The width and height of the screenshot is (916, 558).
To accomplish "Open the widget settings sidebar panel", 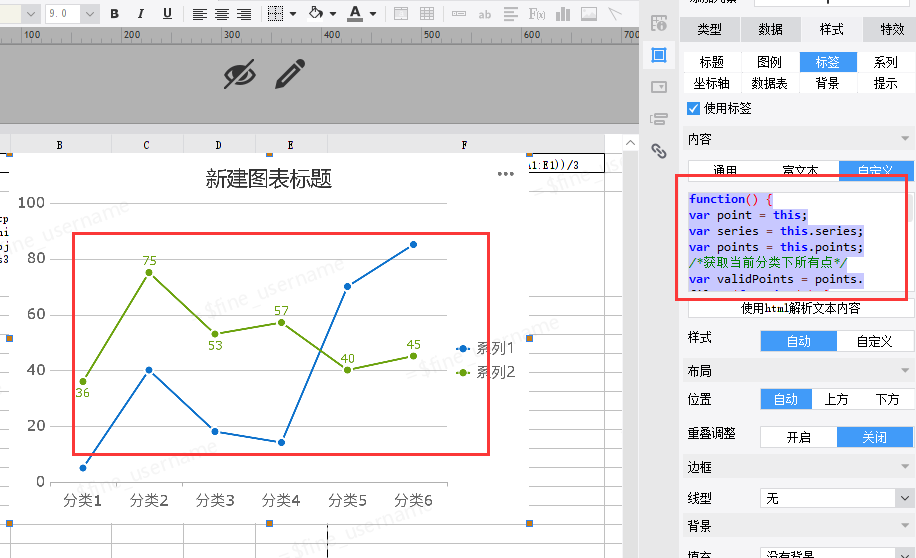I will (659, 87).
